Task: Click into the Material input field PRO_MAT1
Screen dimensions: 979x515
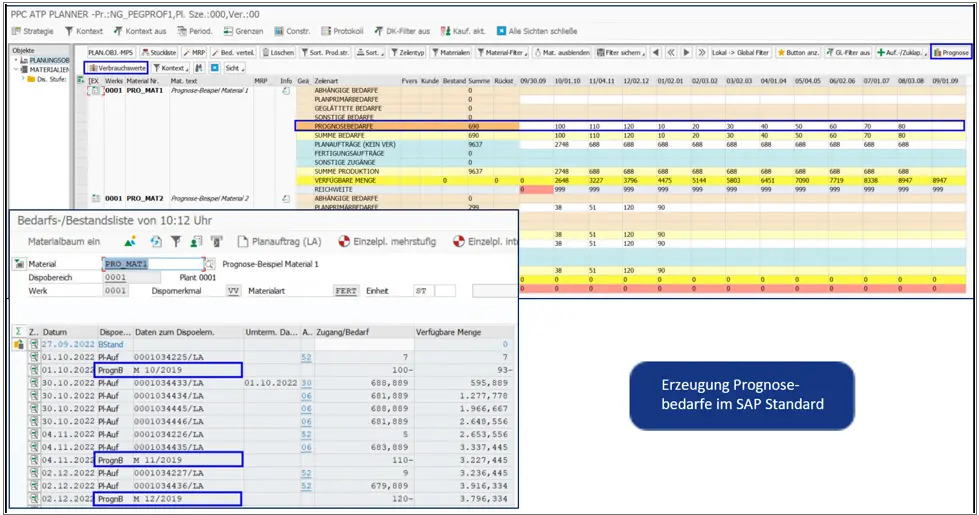Action: [x=153, y=264]
